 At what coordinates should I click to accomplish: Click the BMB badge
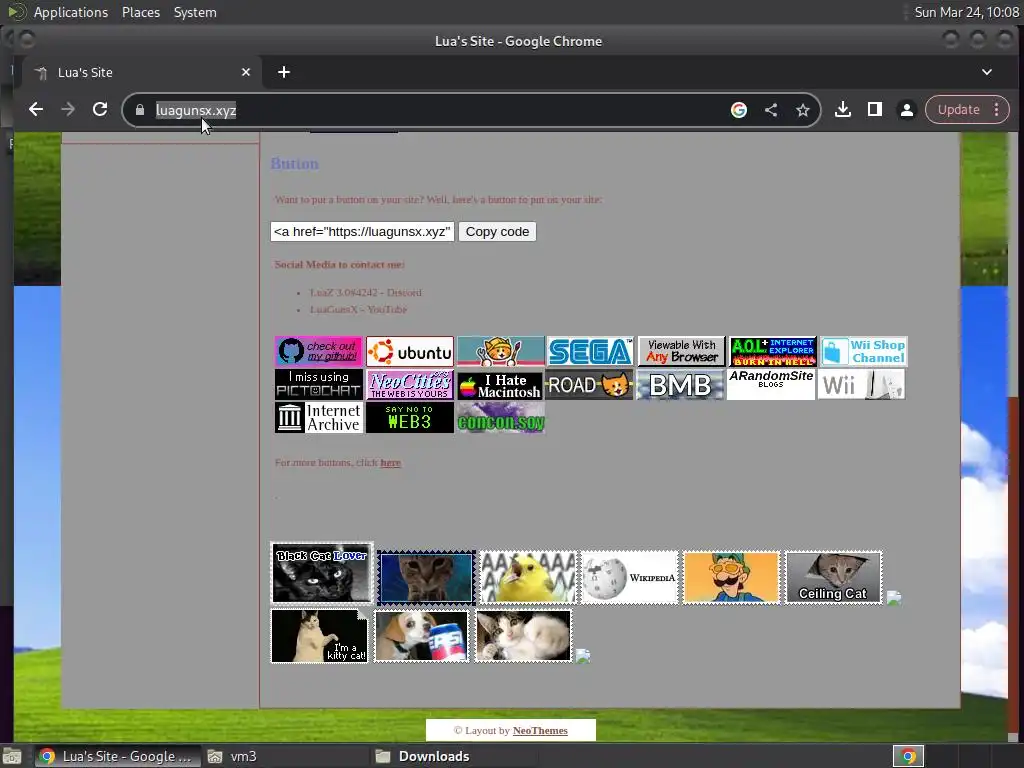click(680, 385)
